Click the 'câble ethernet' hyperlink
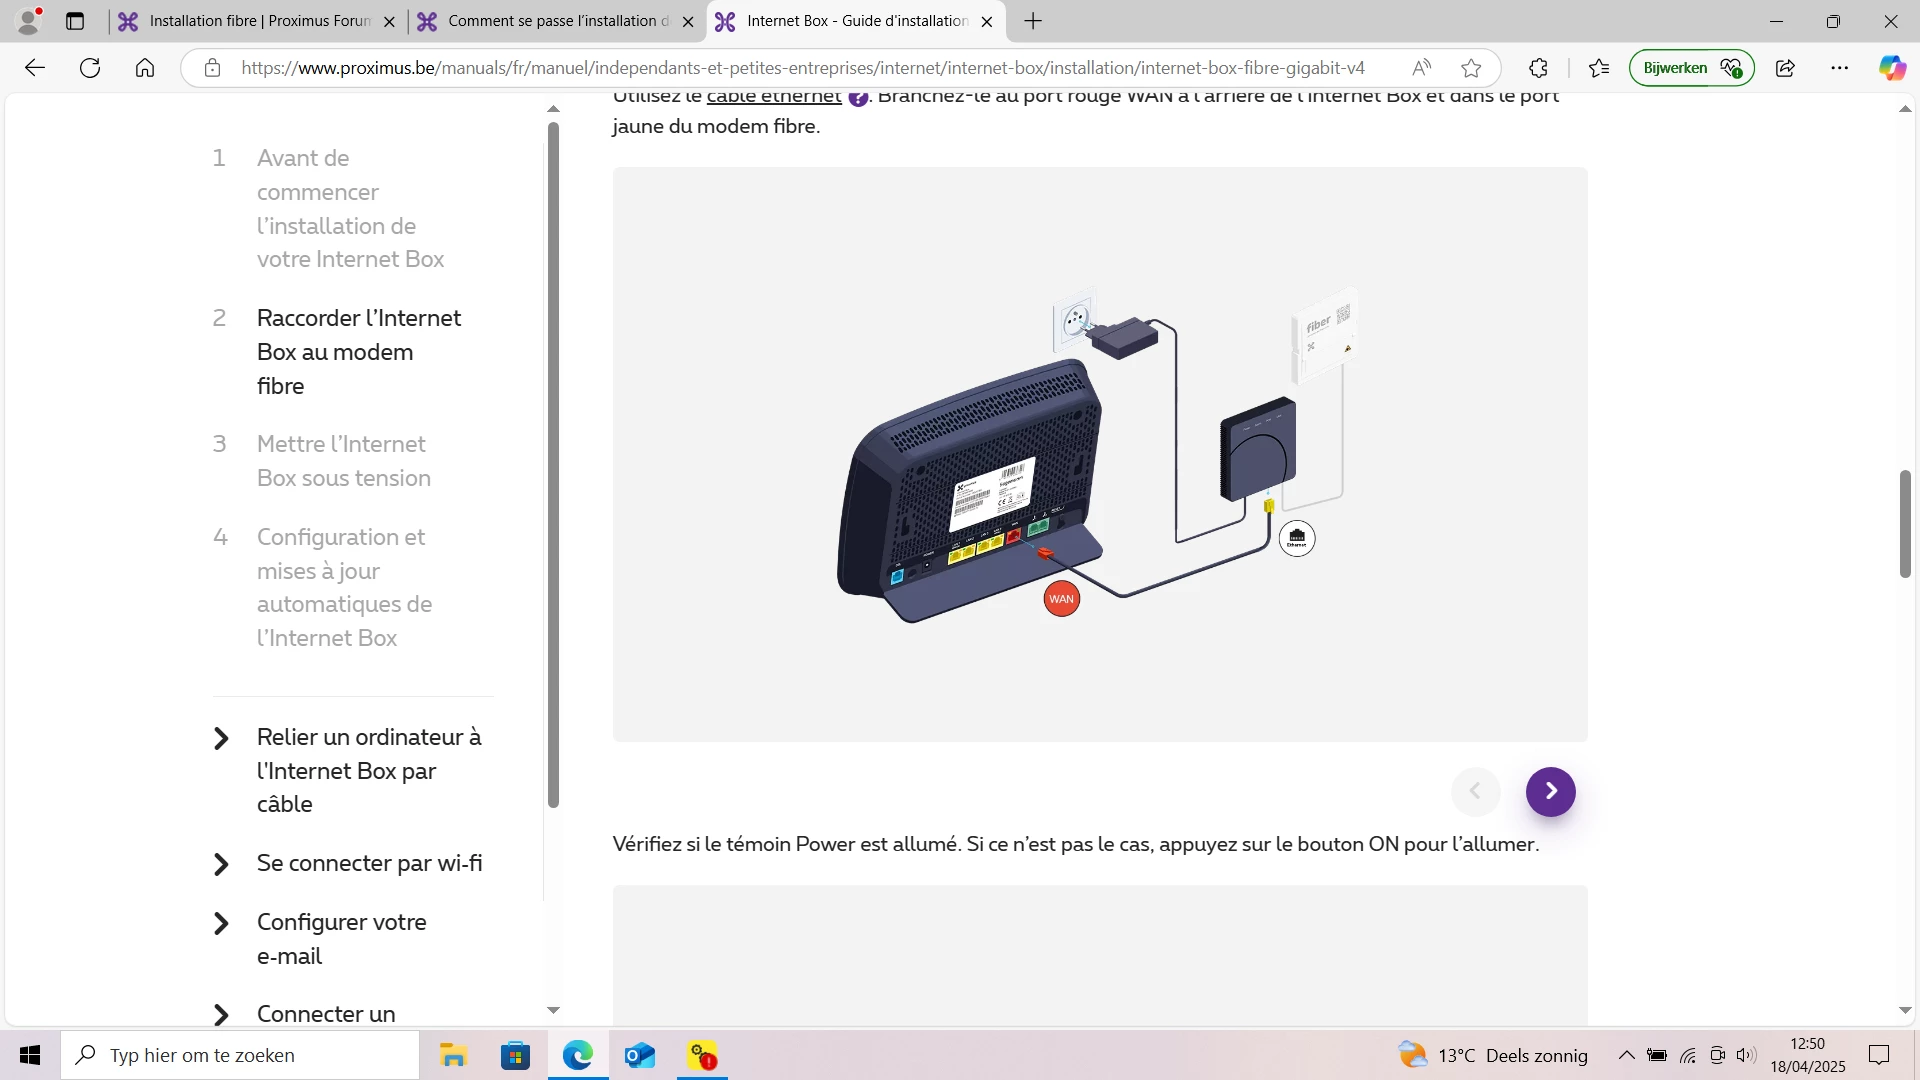 click(x=774, y=98)
